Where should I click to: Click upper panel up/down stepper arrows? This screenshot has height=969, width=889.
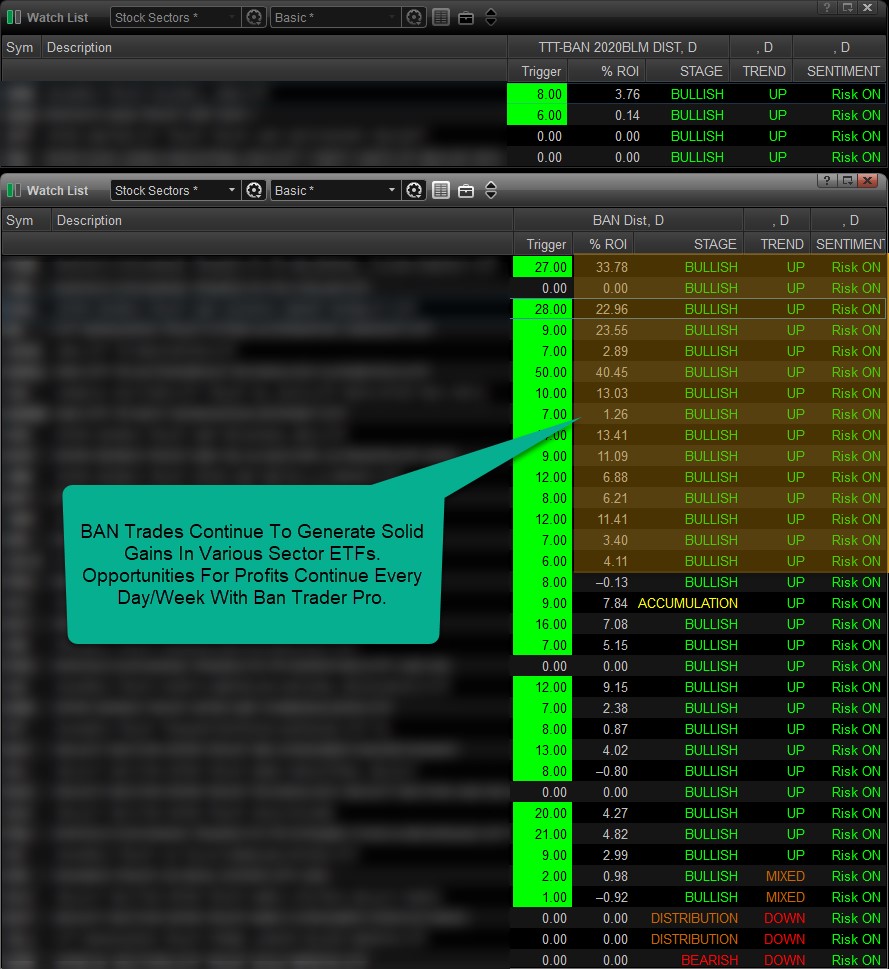click(x=491, y=17)
